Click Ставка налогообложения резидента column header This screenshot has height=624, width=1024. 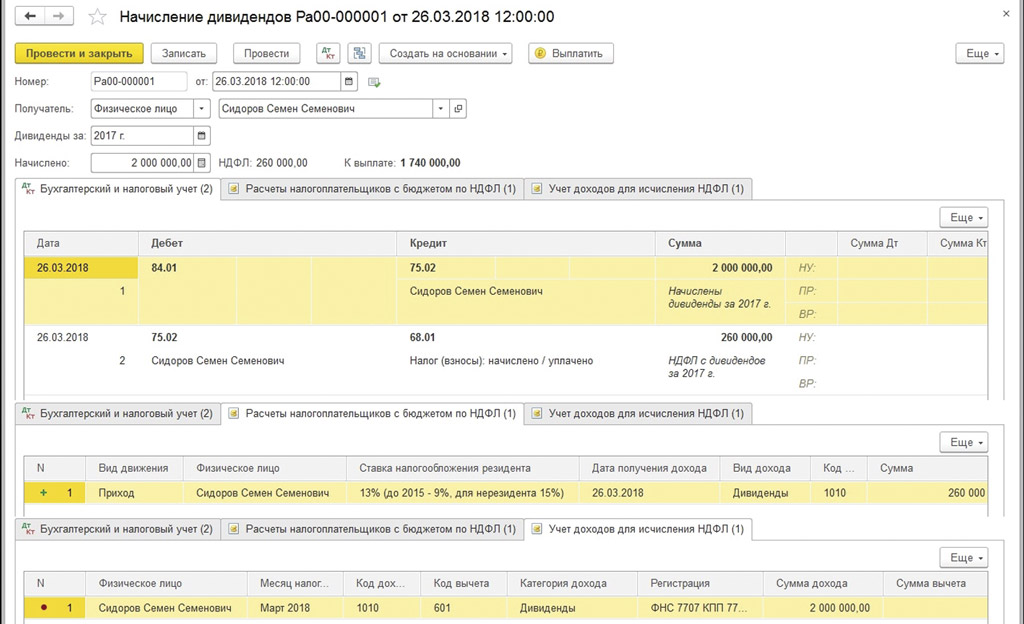click(x=462, y=468)
